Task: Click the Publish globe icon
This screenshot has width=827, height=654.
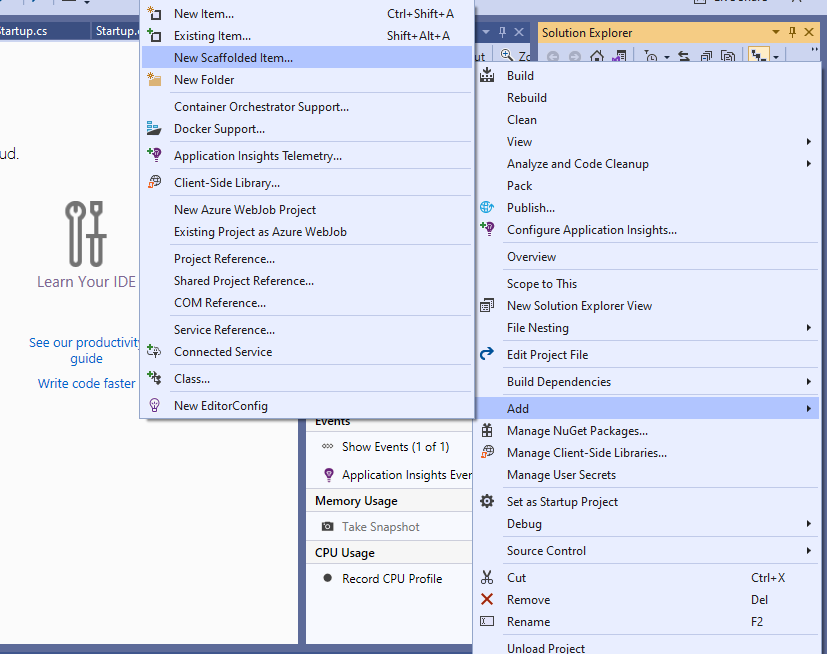Action: pos(487,207)
